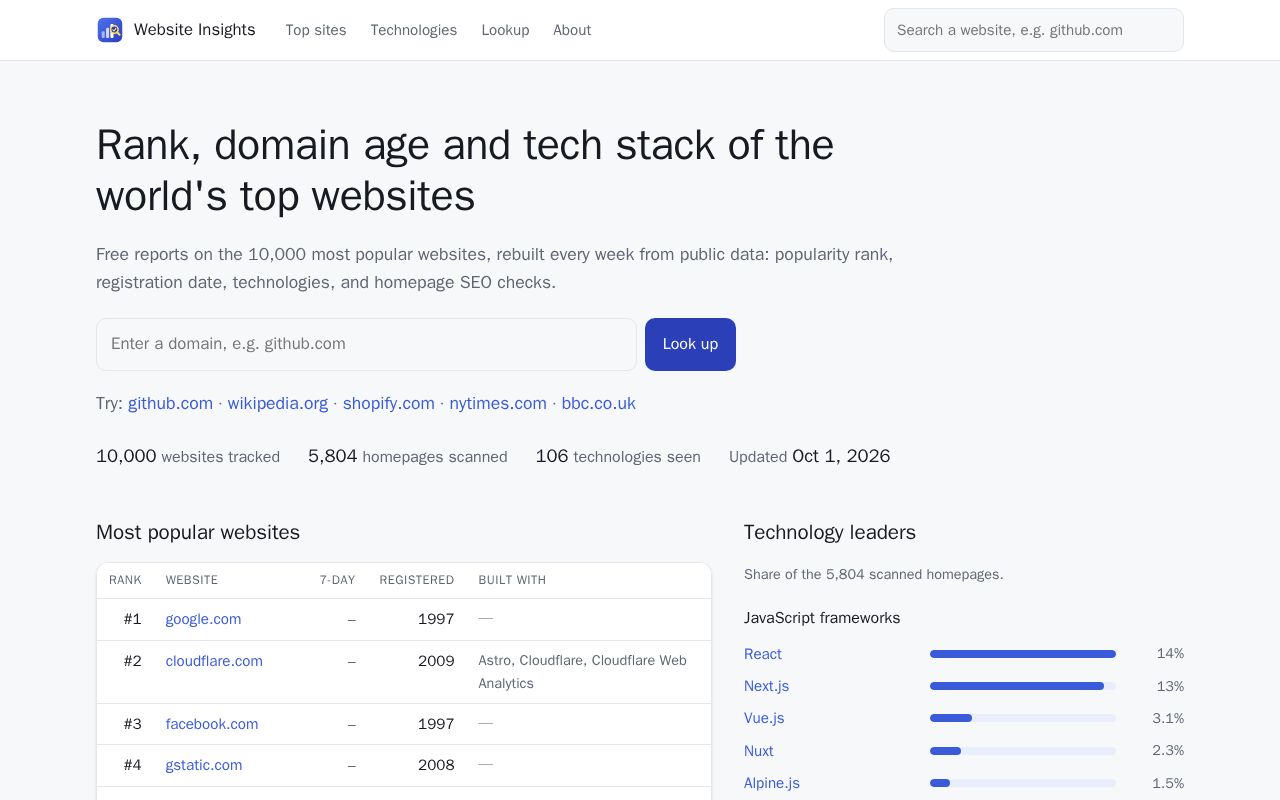The height and width of the screenshot is (800, 1280).
Task: Click the React 14% share bar
Action: pos(1023,654)
